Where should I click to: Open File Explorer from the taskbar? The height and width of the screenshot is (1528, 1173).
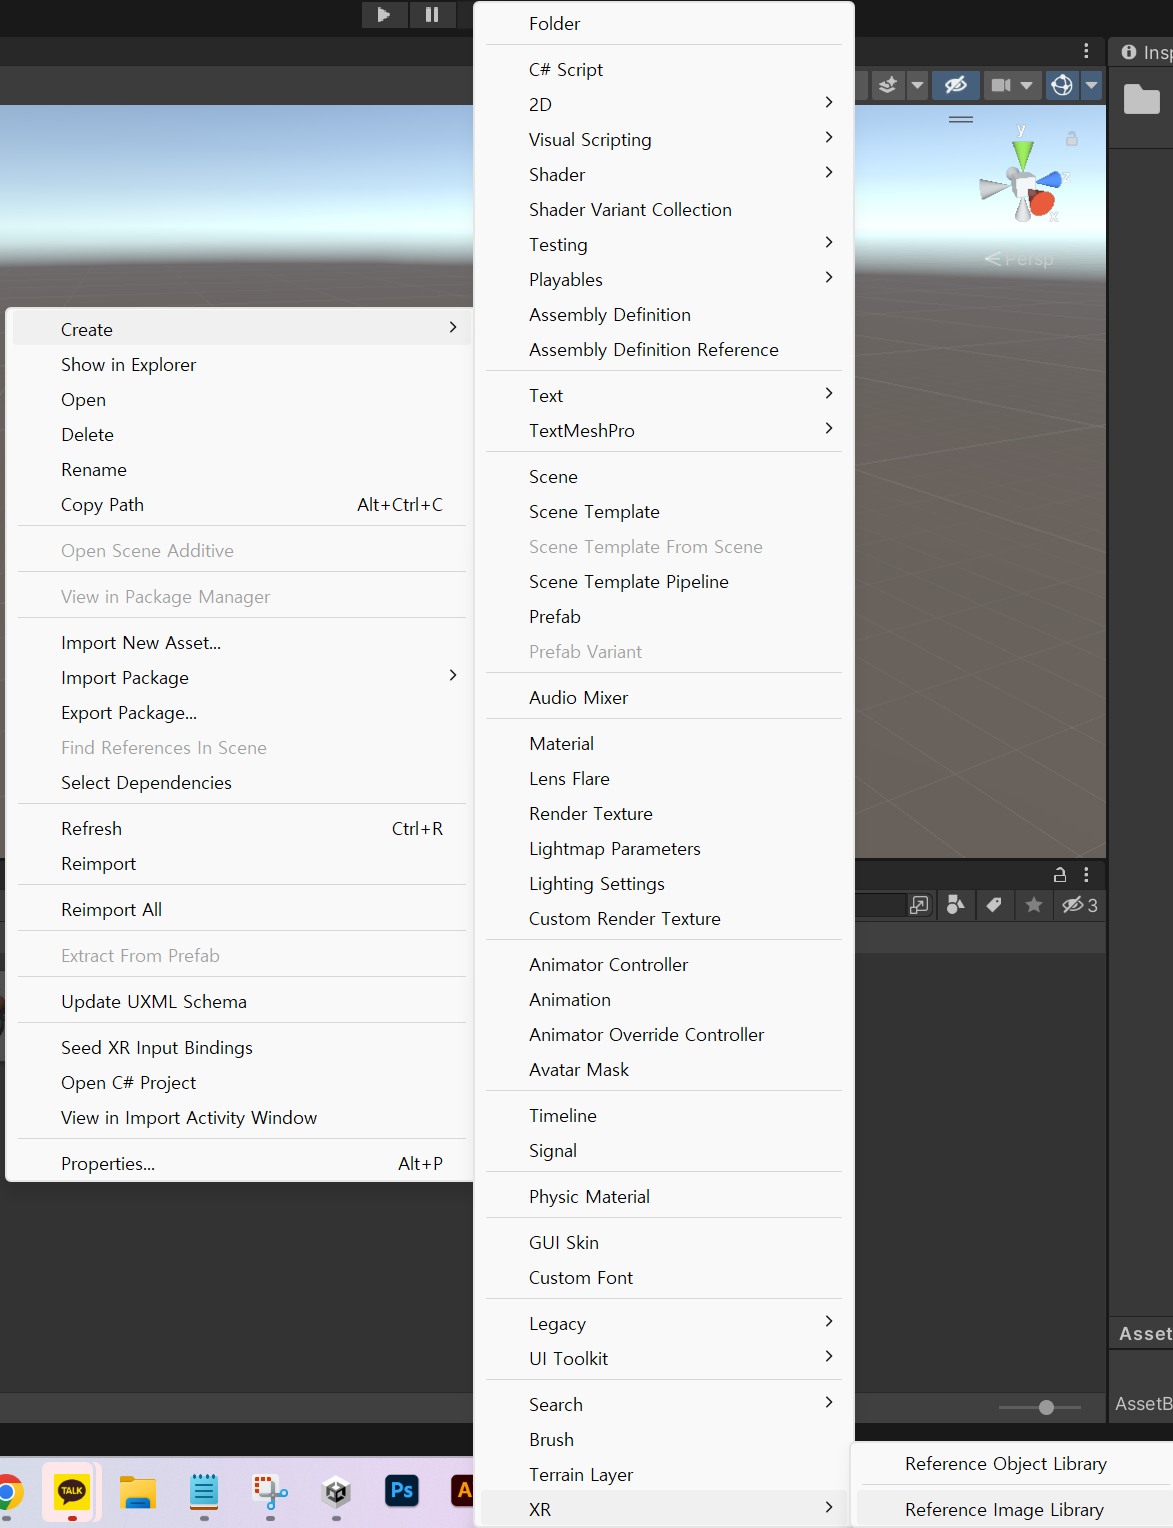(138, 1492)
